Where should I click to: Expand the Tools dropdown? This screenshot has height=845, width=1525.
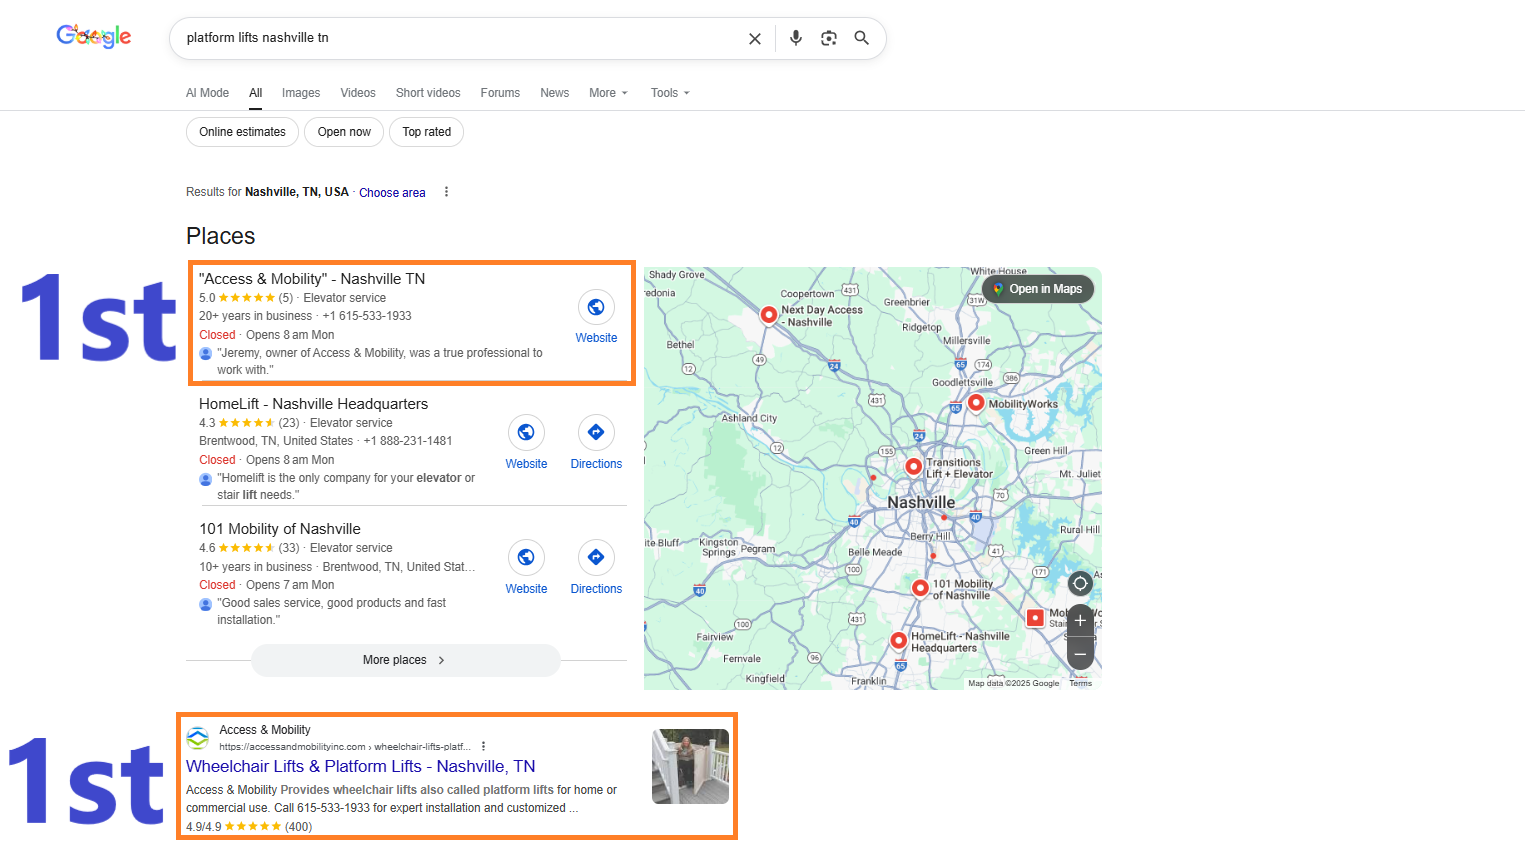(x=670, y=93)
